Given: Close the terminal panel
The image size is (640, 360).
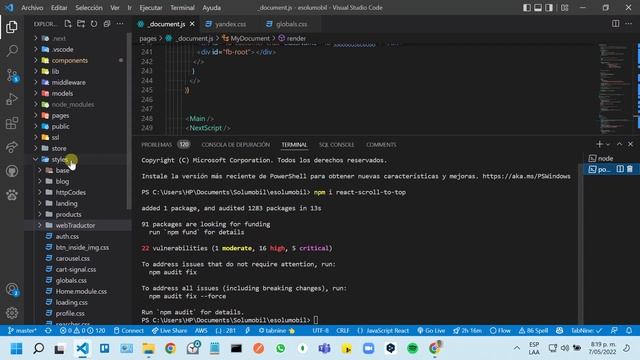Looking at the screenshot, I should (631, 144).
